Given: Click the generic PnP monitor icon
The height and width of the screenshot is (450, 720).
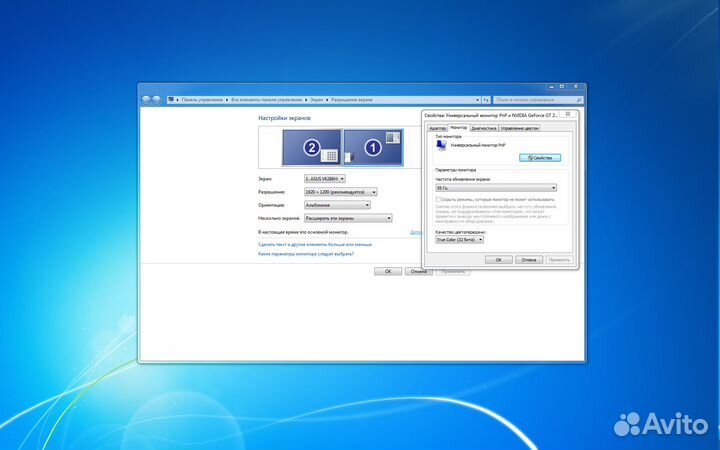Looking at the screenshot, I should pyautogui.click(x=442, y=146).
